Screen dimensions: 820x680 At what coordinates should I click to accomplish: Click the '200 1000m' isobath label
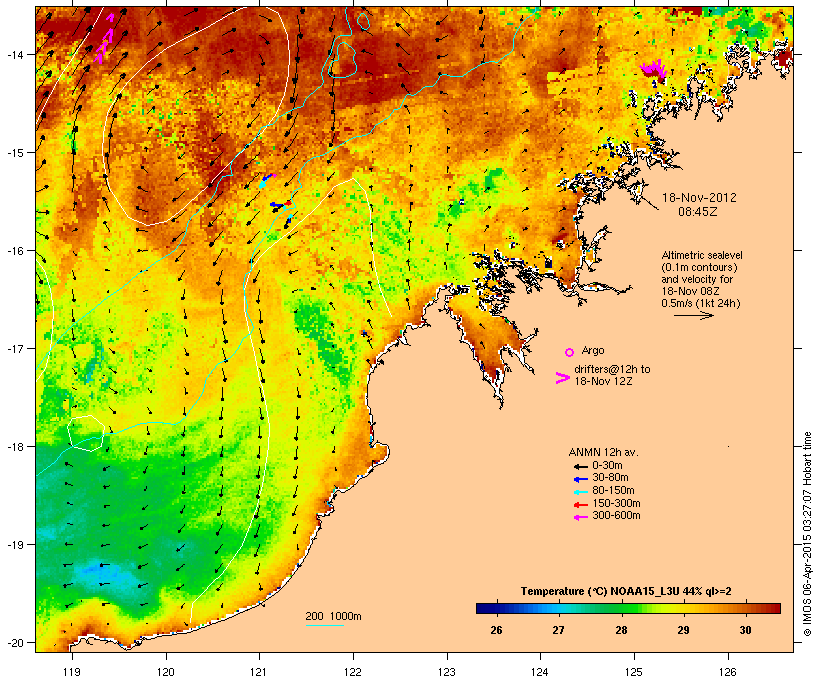pos(333,616)
